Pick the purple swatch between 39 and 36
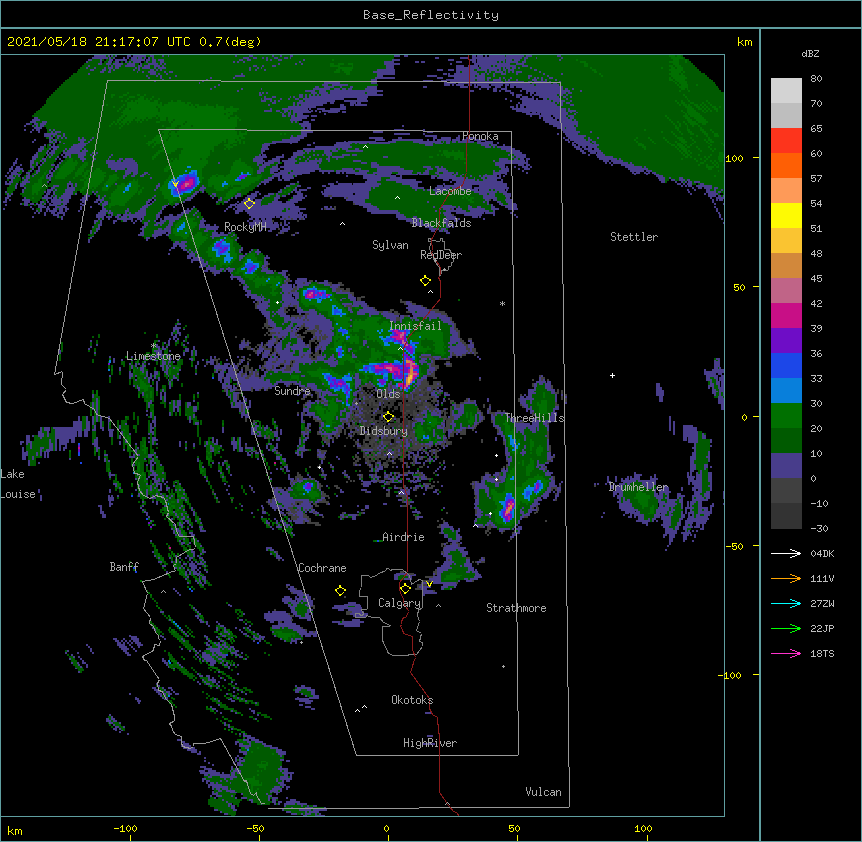This screenshot has height=842, width=862. point(786,341)
